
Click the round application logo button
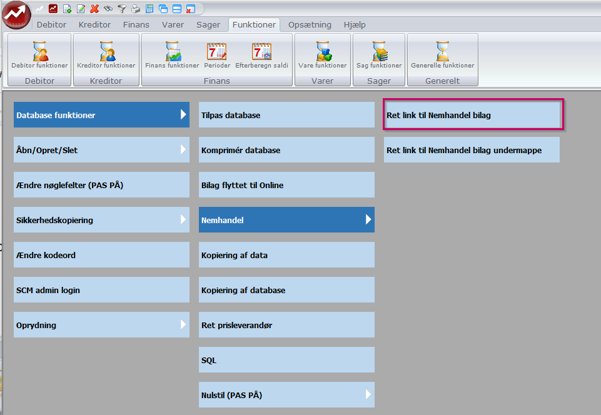(16, 17)
